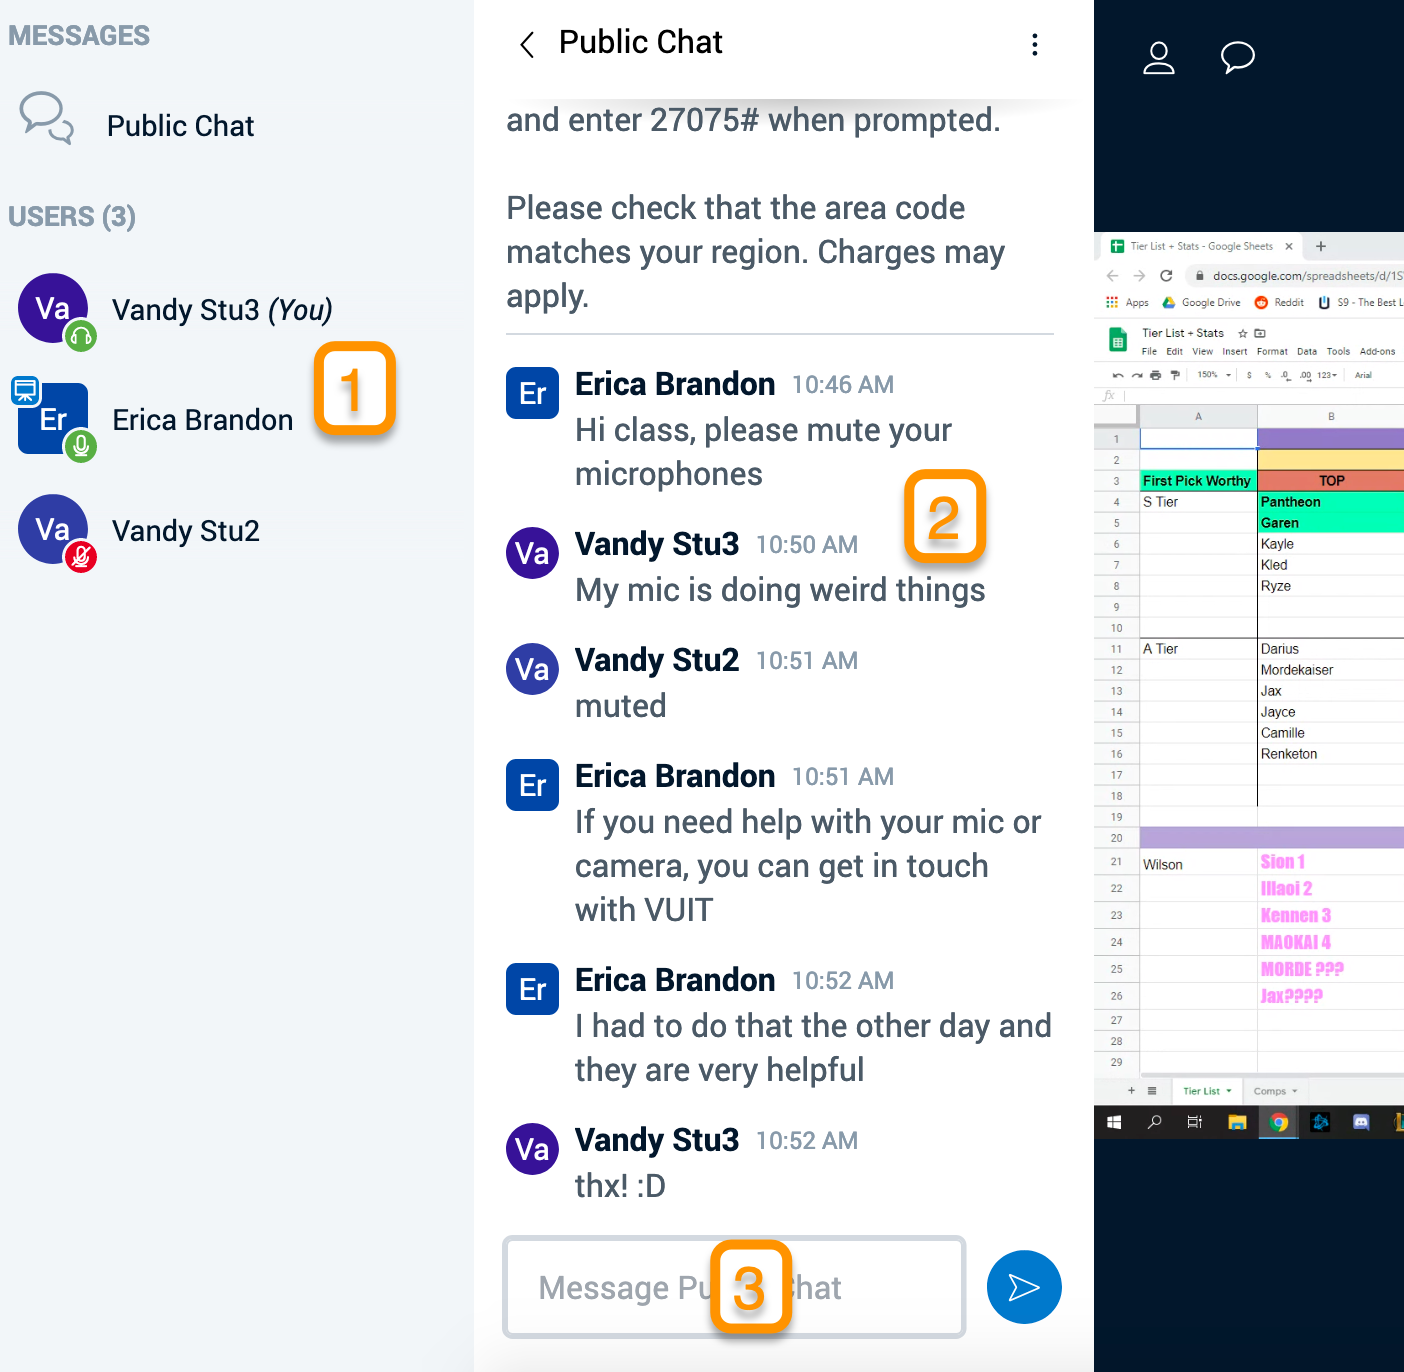Send the chat message with the blue arrow button

(x=1023, y=1287)
